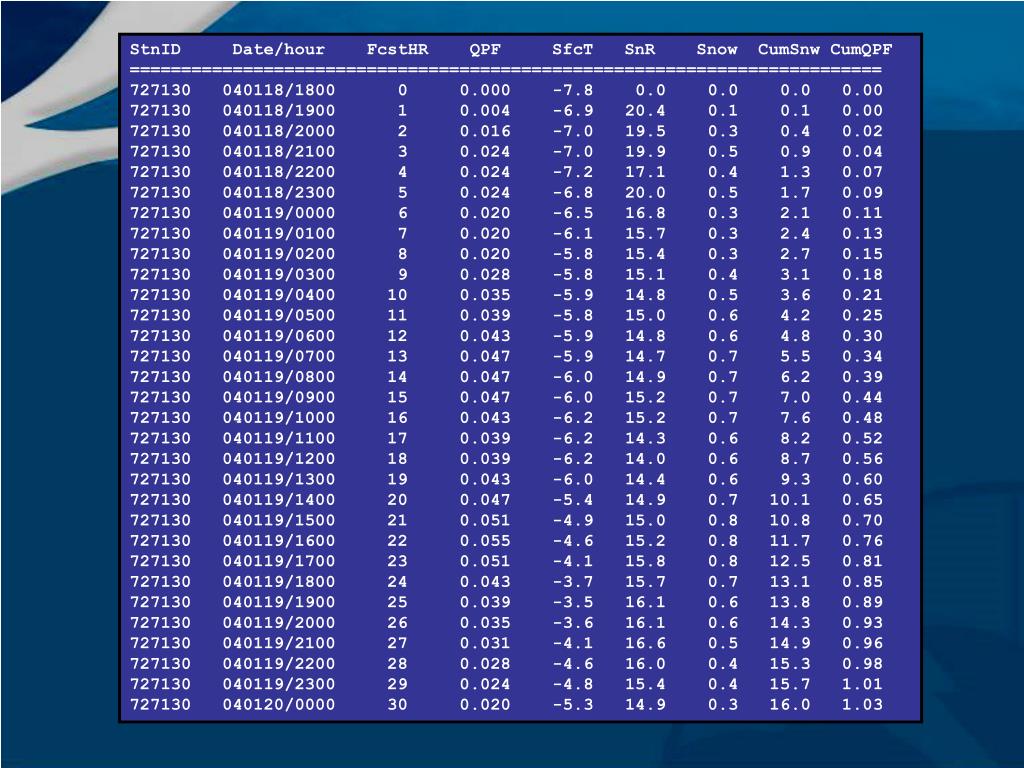Click QPF value 0.055
This screenshot has height=768, width=1024.
[x=485, y=540]
